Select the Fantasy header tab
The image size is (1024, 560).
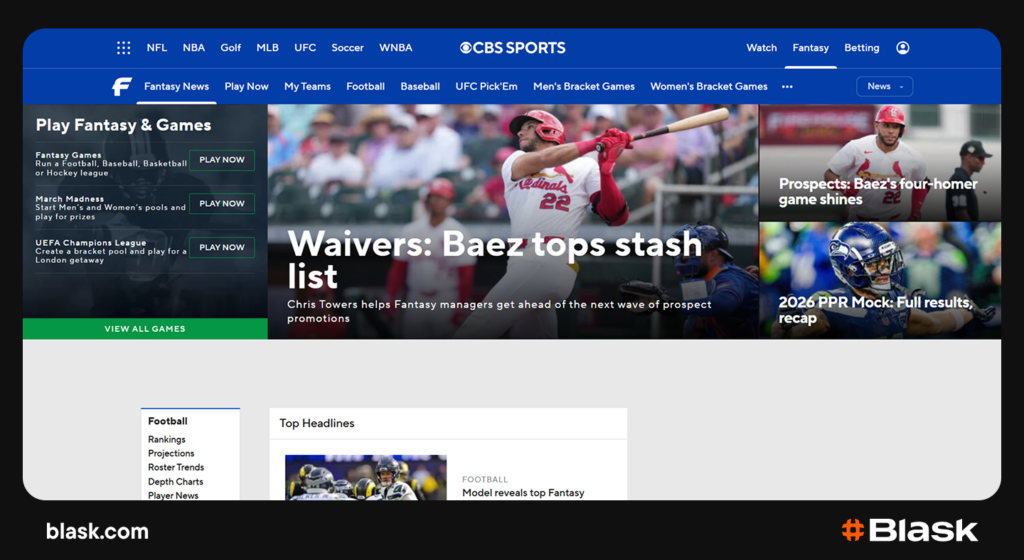810,48
